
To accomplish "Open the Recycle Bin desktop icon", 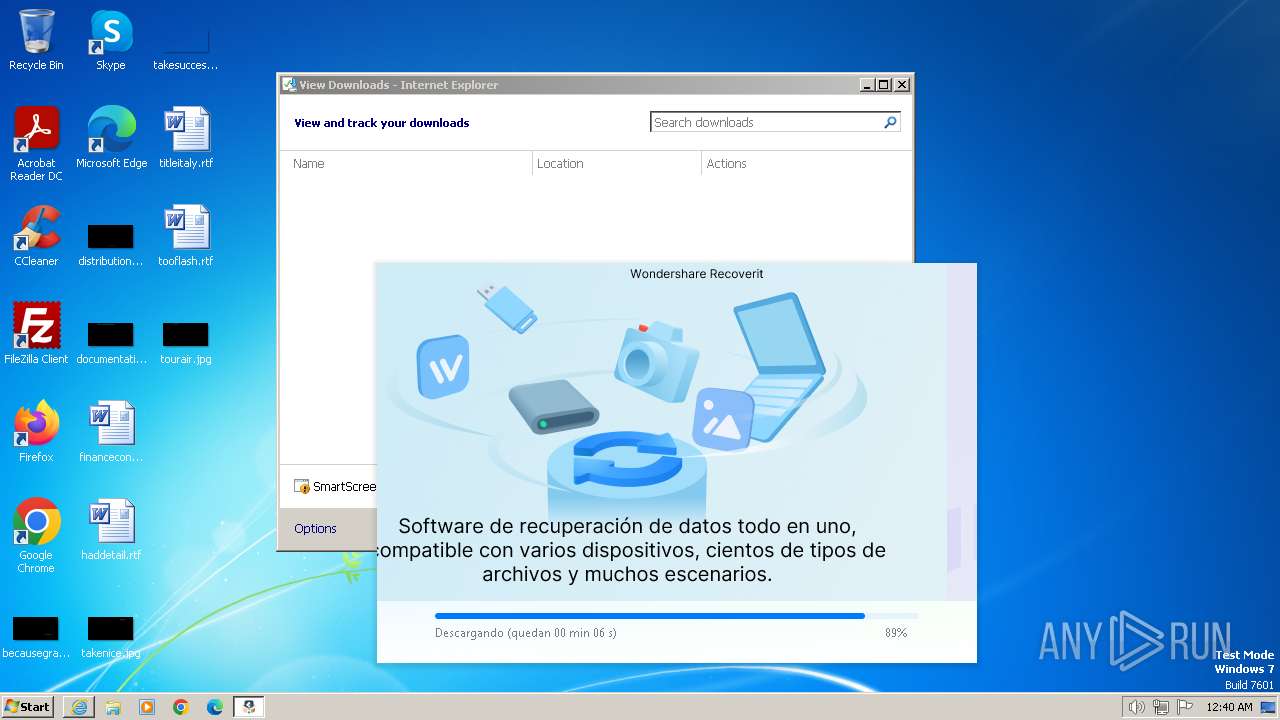I will [x=36, y=40].
